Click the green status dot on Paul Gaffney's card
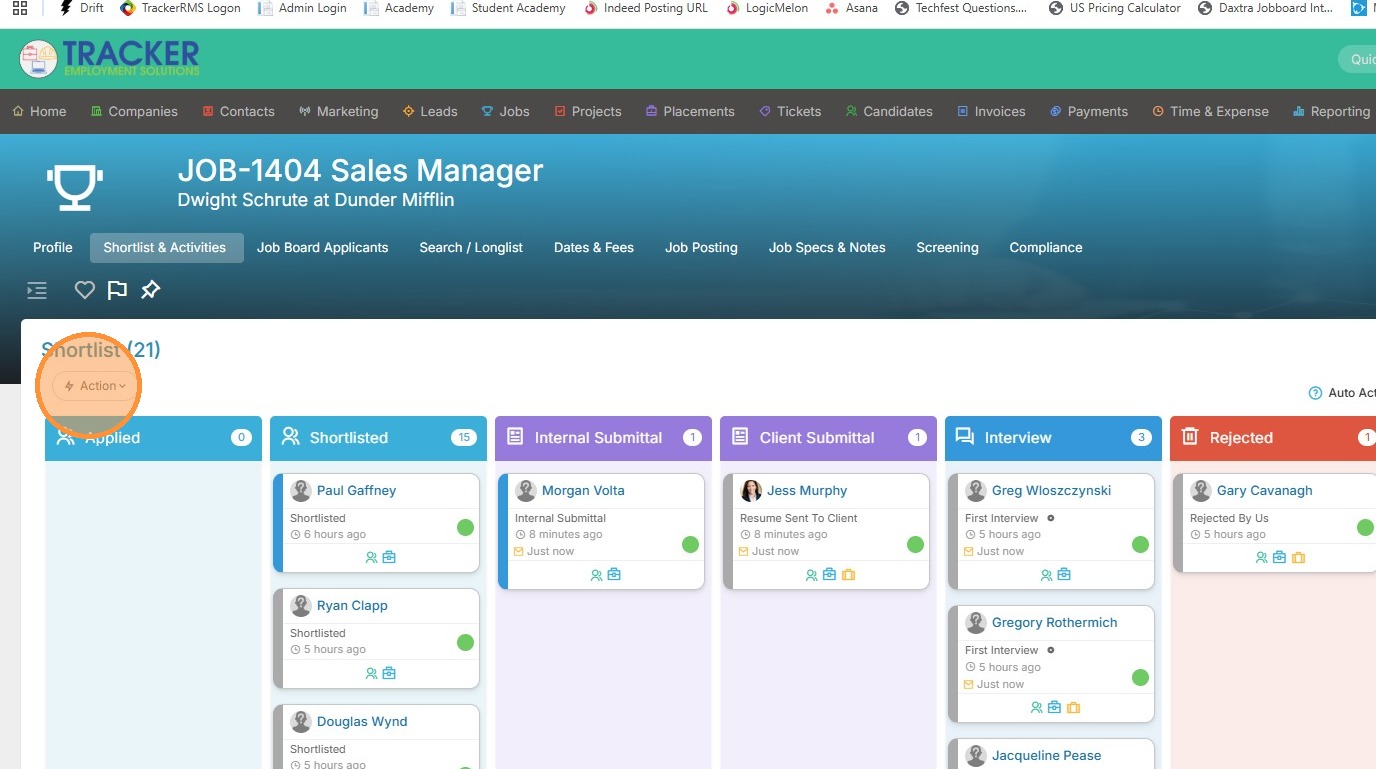Screen dimensions: 1376x769 click(x=465, y=527)
